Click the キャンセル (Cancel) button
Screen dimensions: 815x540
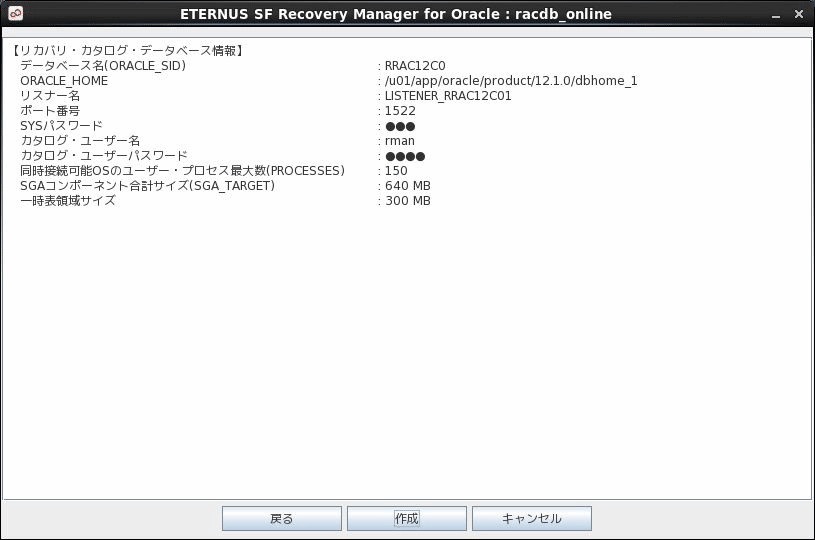pyautogui.click(x=532, y=518)
